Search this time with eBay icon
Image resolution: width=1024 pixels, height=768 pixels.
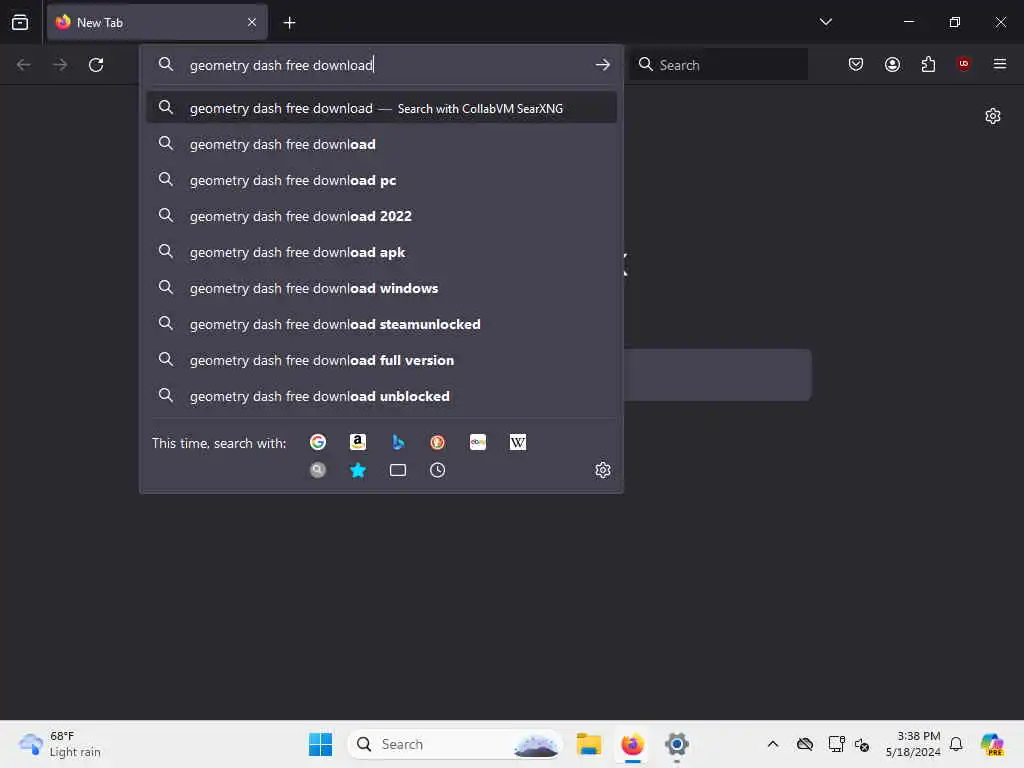click(x=478, y=442)
